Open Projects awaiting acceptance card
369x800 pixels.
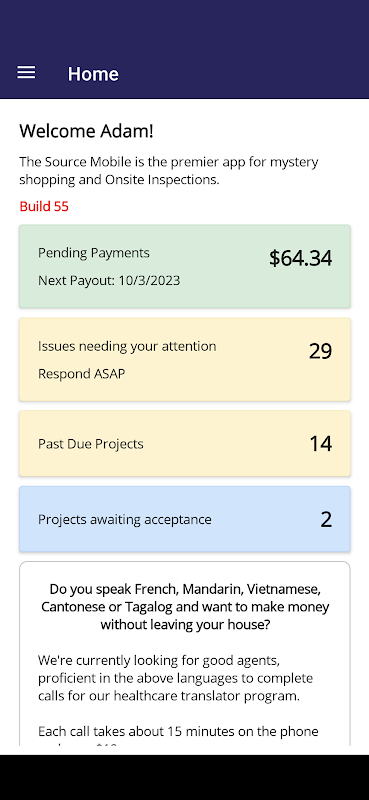tap(185, 519)
